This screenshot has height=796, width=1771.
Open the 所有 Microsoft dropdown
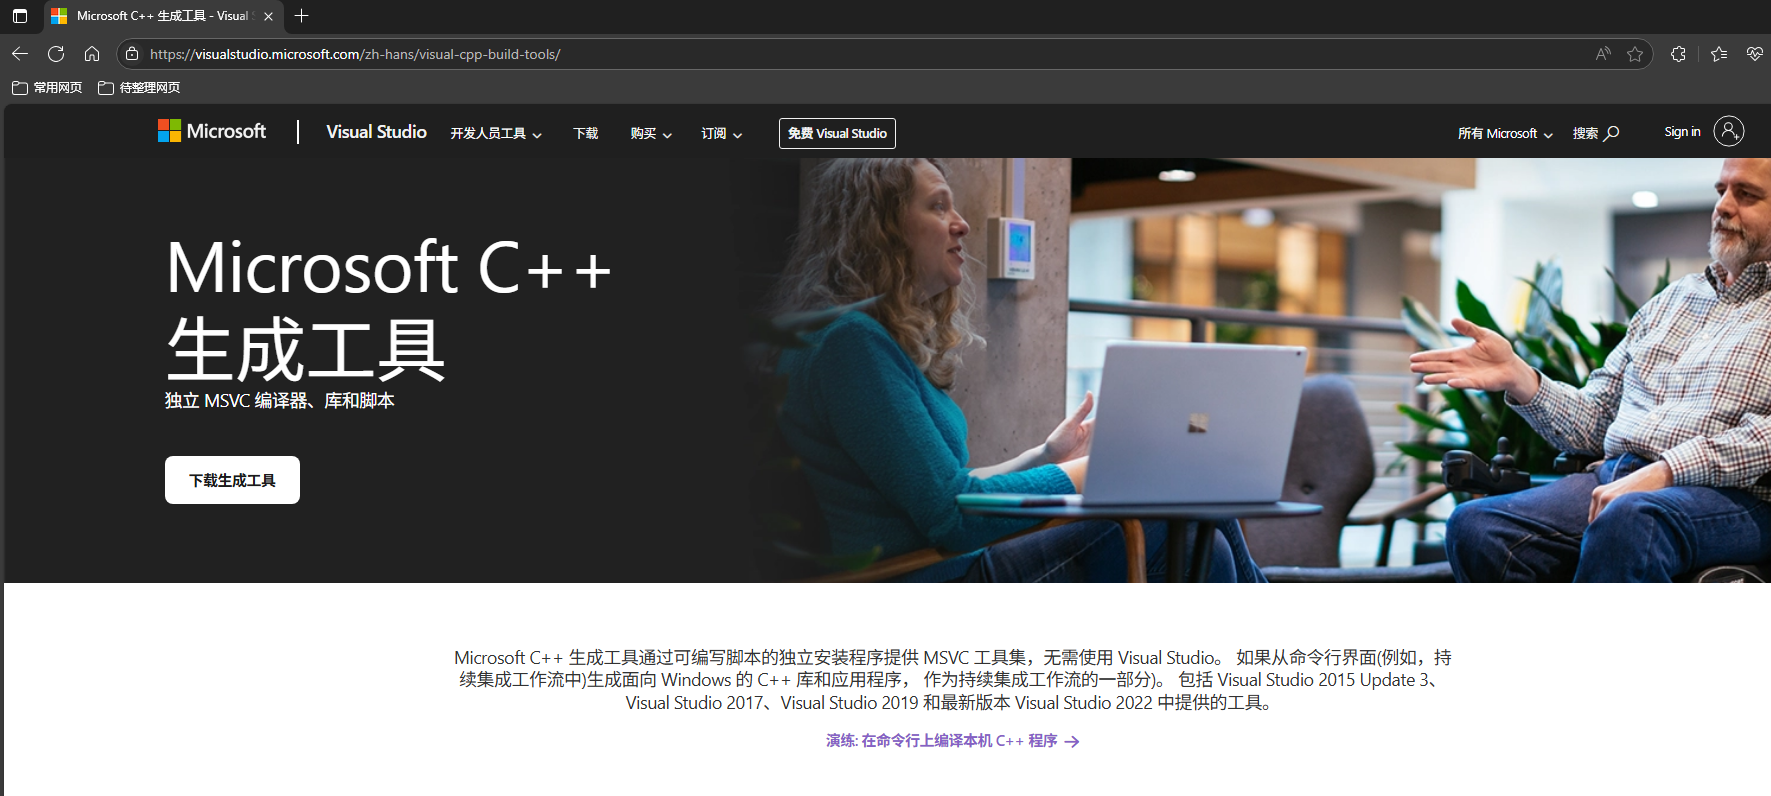(x=1504, y=134)
